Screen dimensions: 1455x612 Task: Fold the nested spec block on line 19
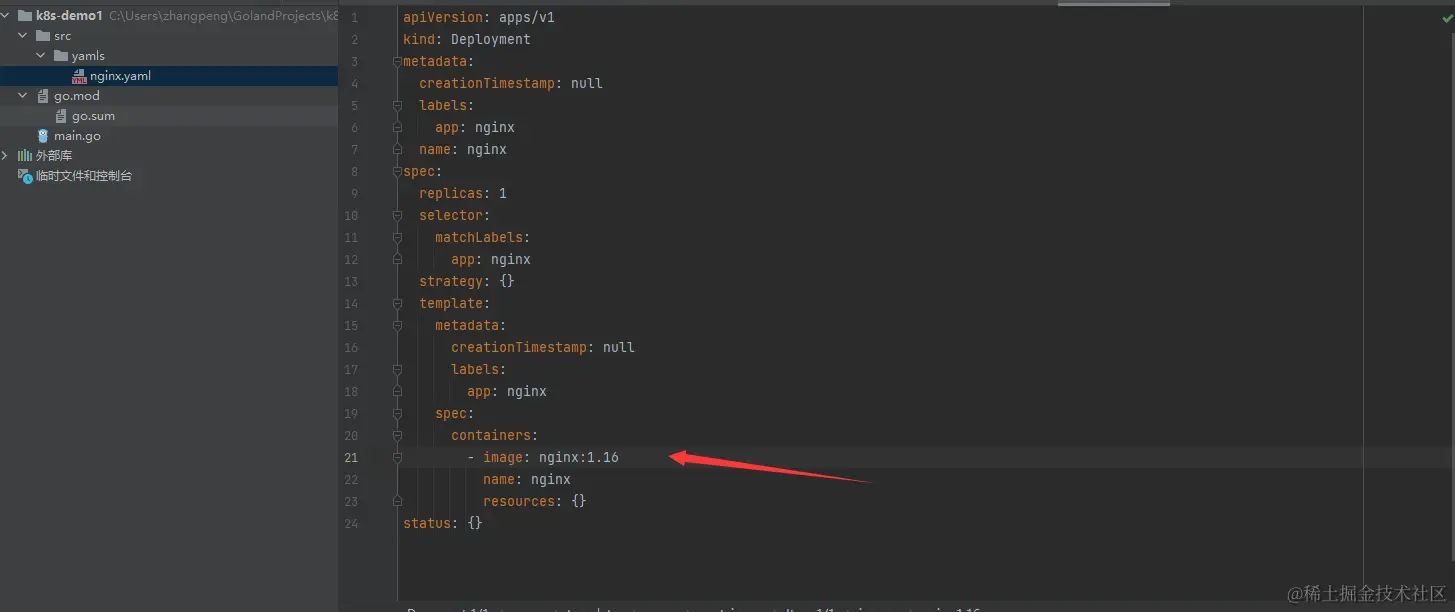[x=397, y=414]
